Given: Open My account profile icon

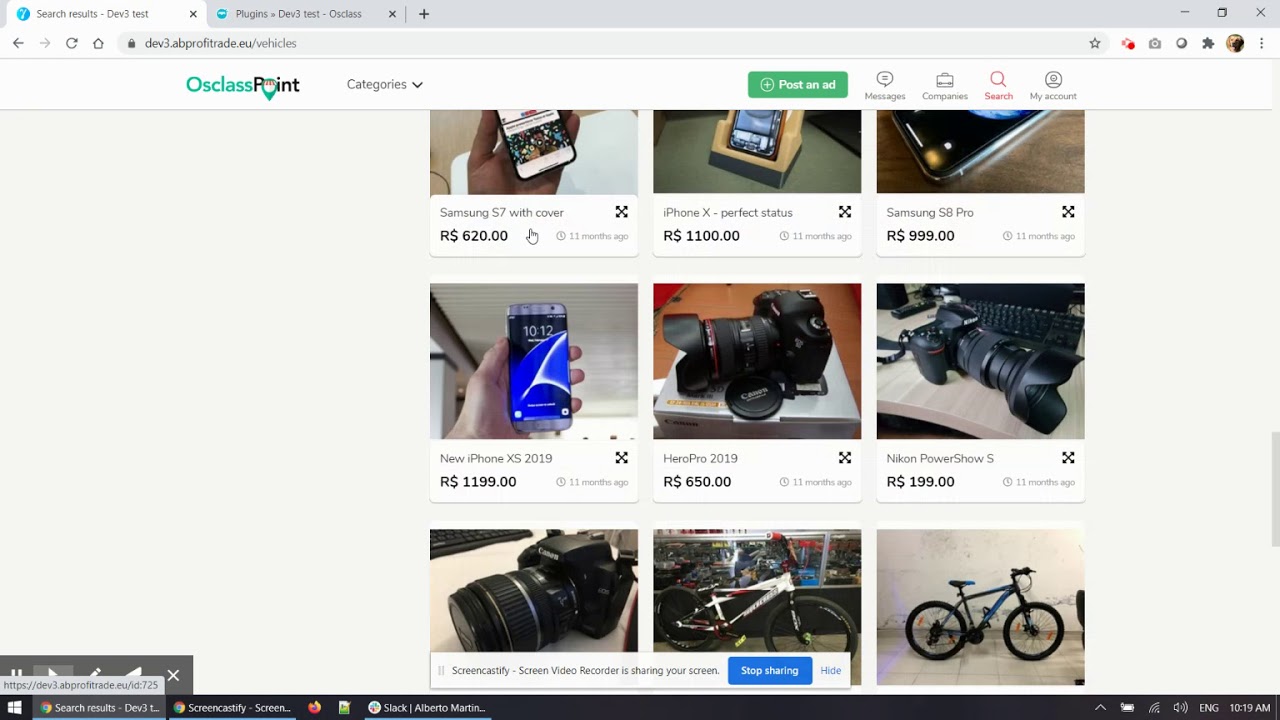Looking at the screenshot, I should (1053, 85).
